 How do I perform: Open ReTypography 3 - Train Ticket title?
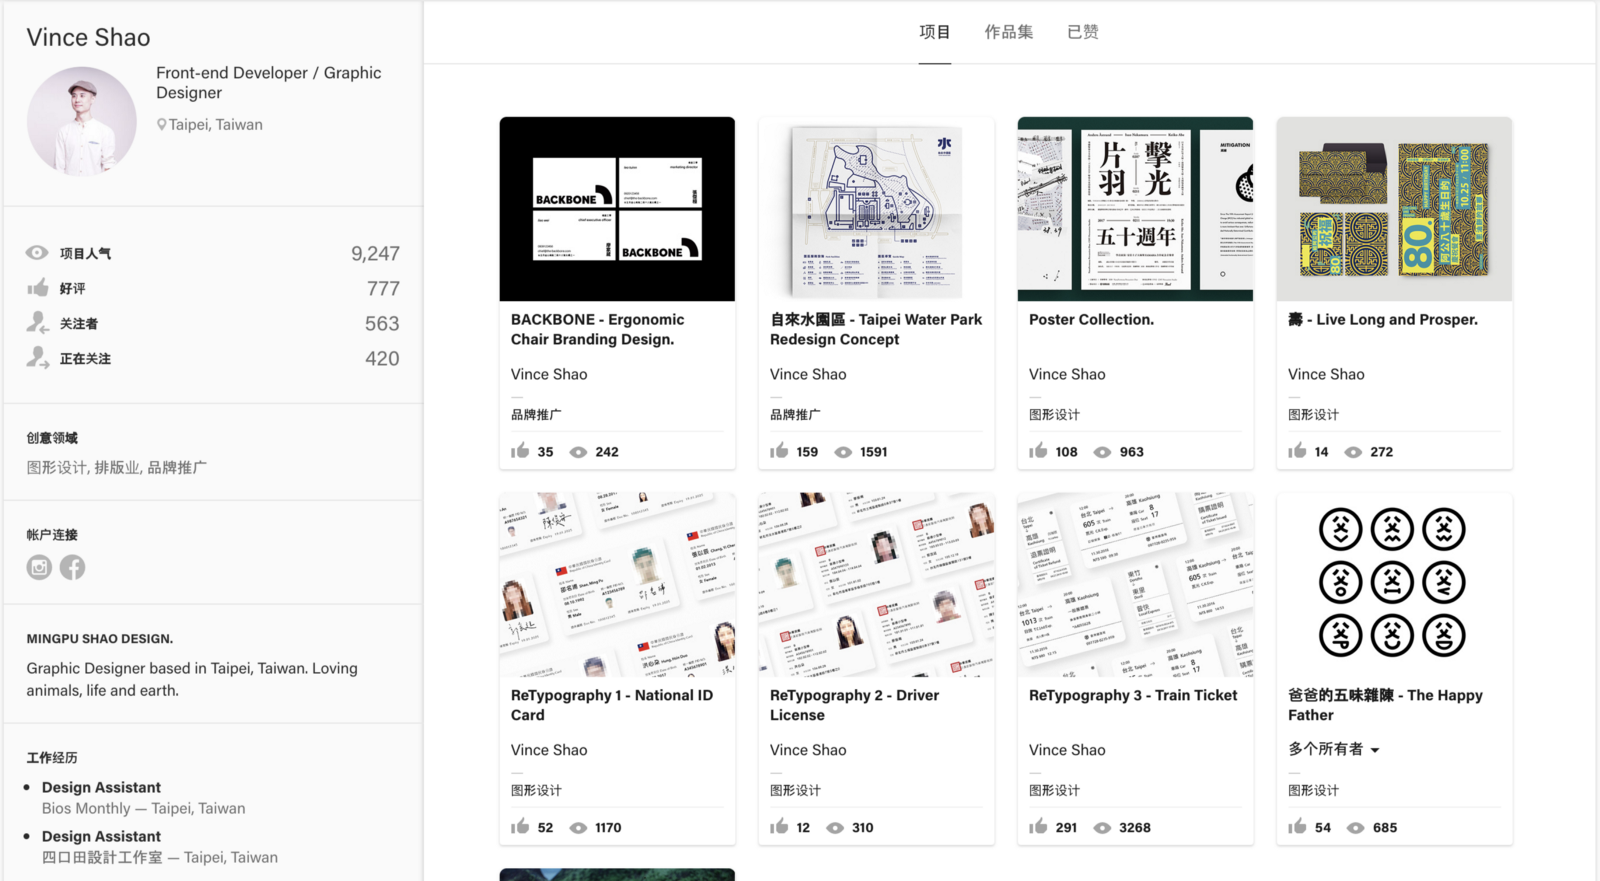[x=1133, y=695]
